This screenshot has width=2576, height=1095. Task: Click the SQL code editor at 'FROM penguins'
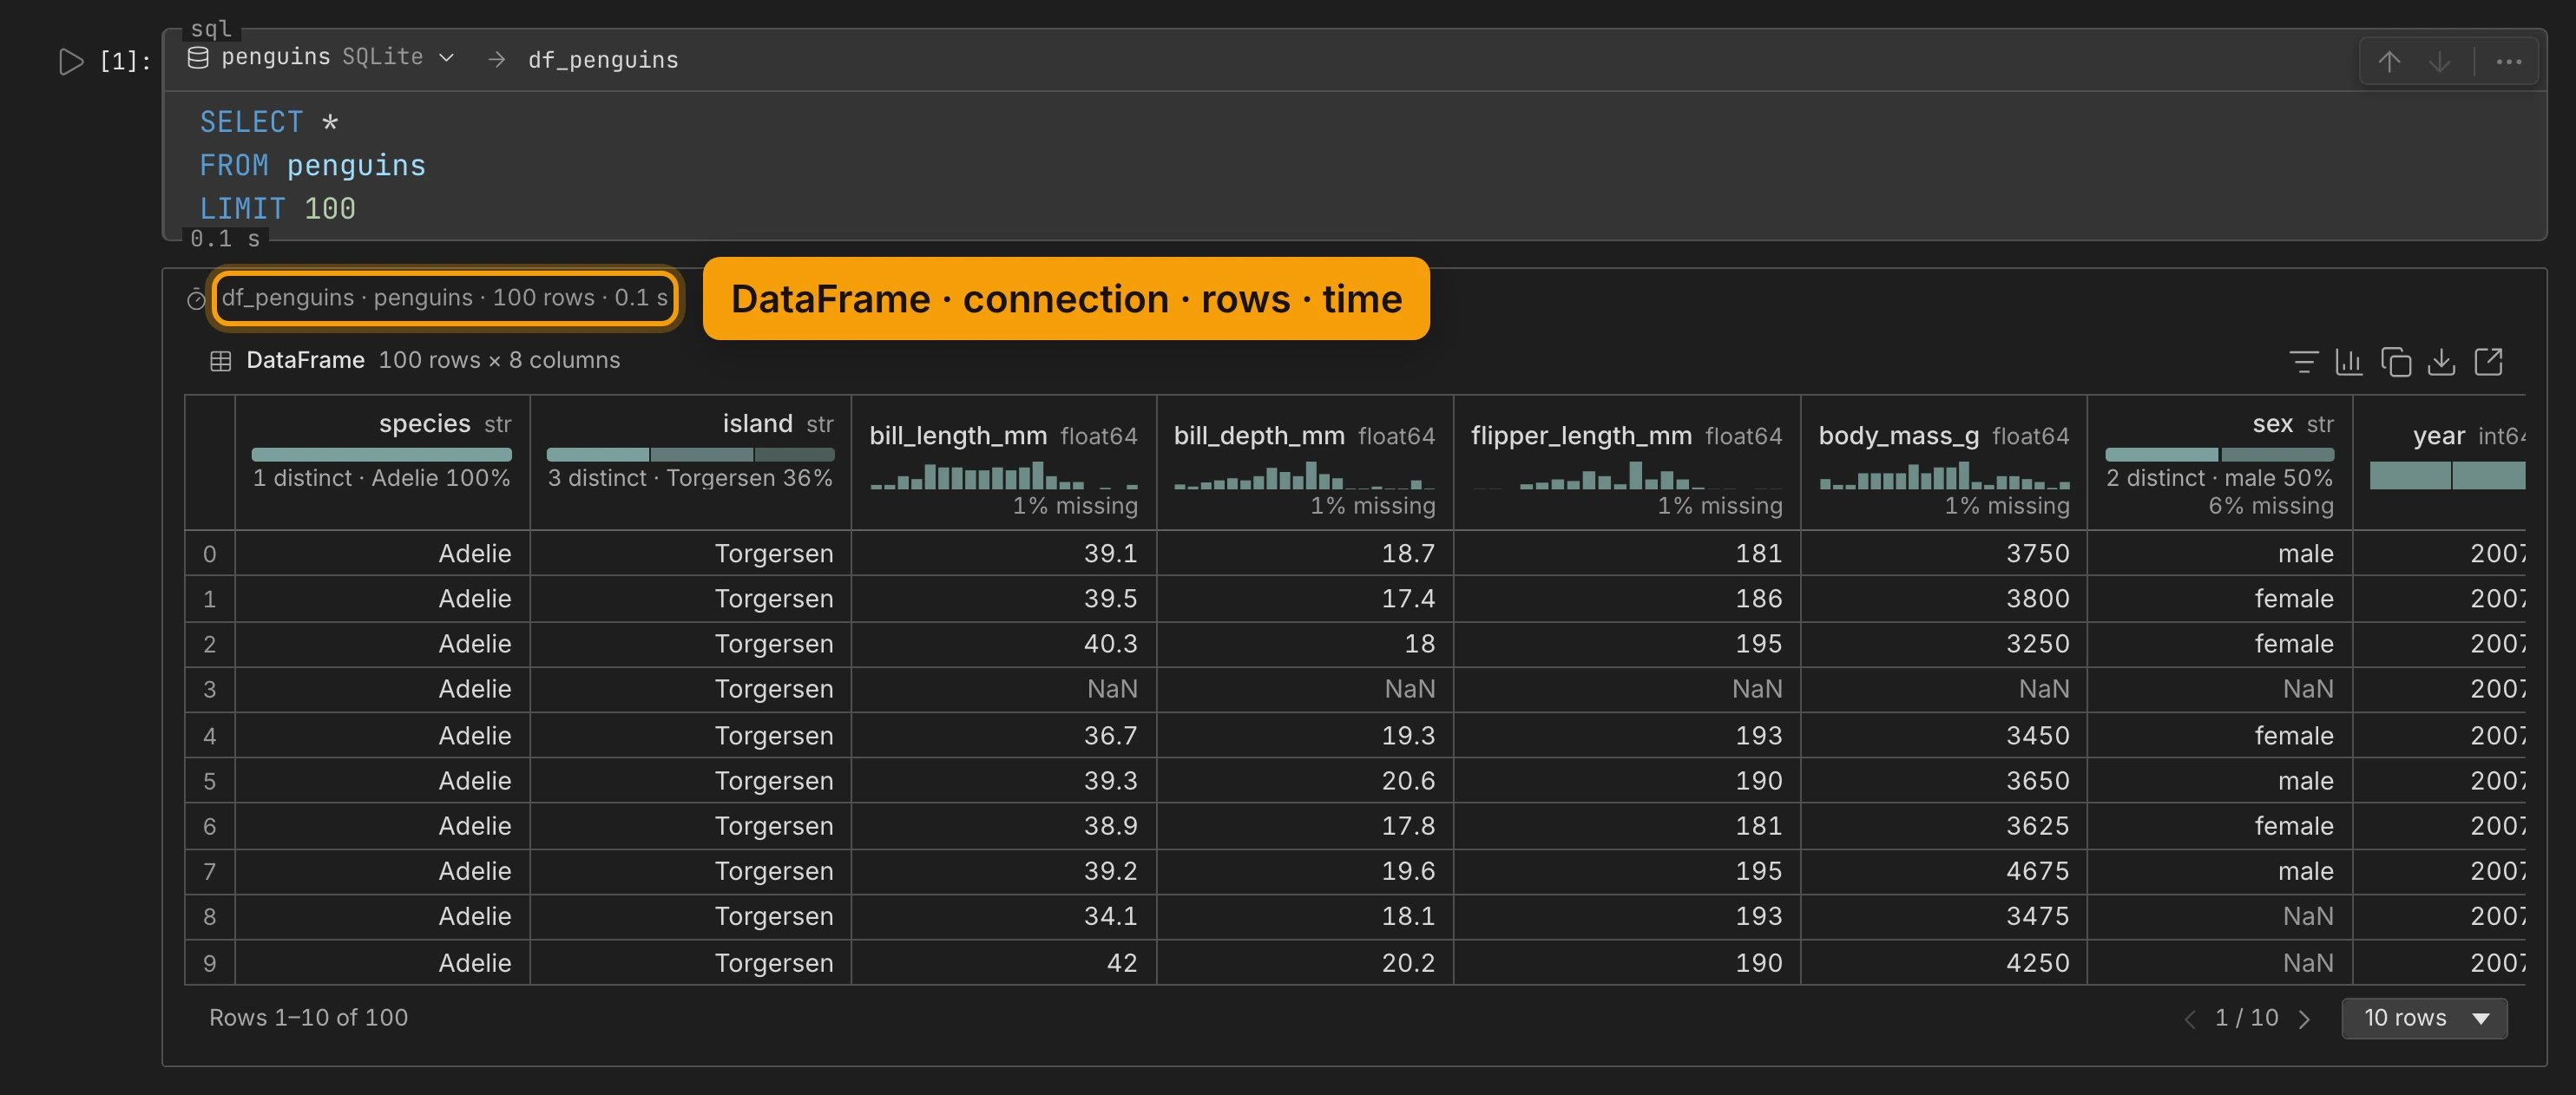tap(312, 166)
